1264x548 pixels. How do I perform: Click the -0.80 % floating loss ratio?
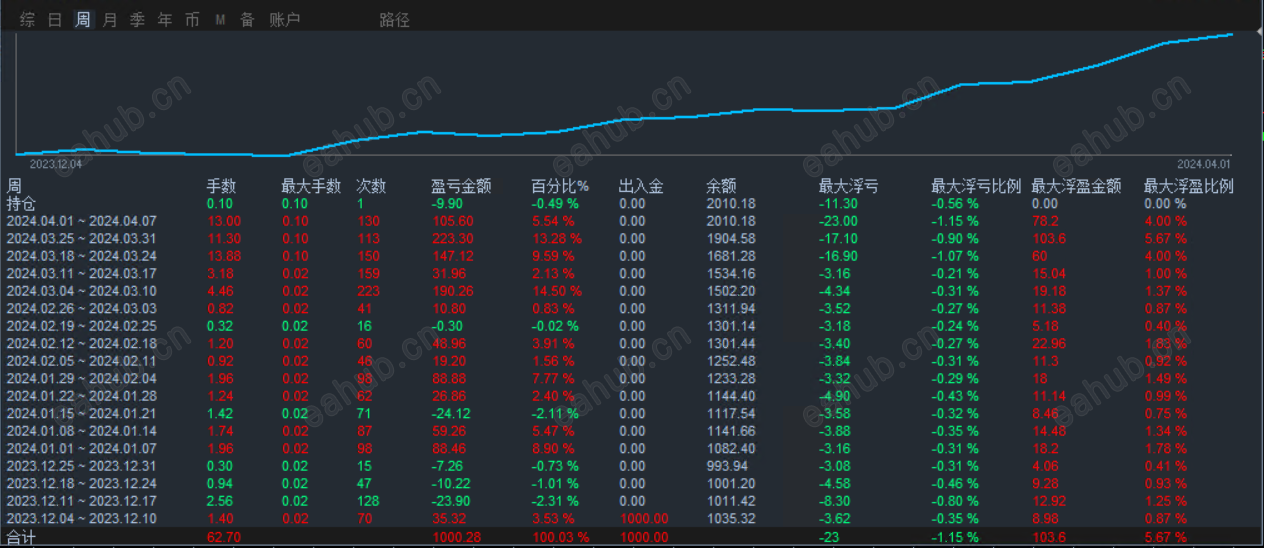pos(955,500)
